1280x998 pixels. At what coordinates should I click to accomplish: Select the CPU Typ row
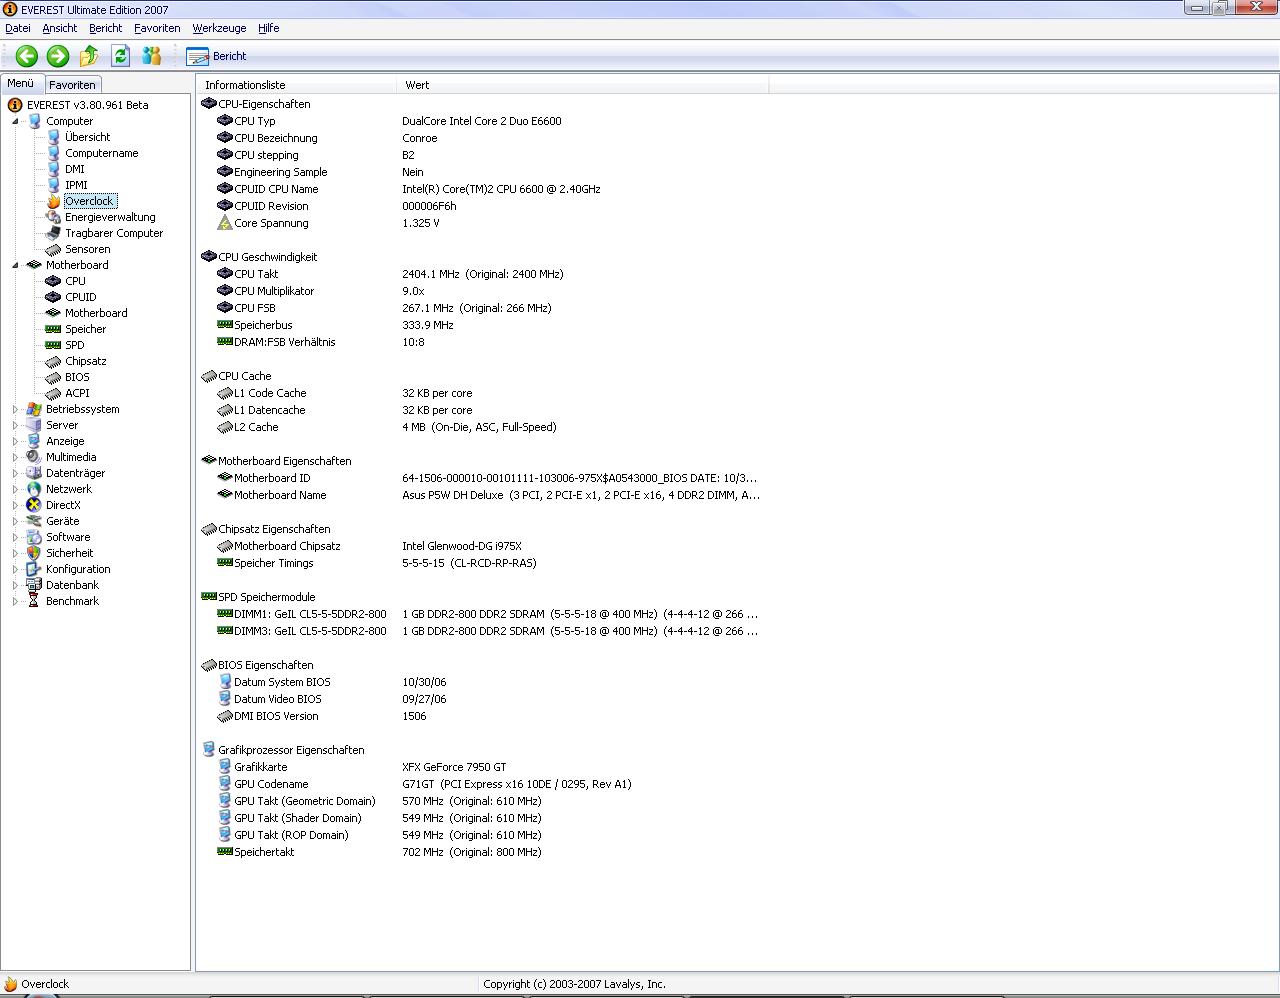click(x=482, y=121)
